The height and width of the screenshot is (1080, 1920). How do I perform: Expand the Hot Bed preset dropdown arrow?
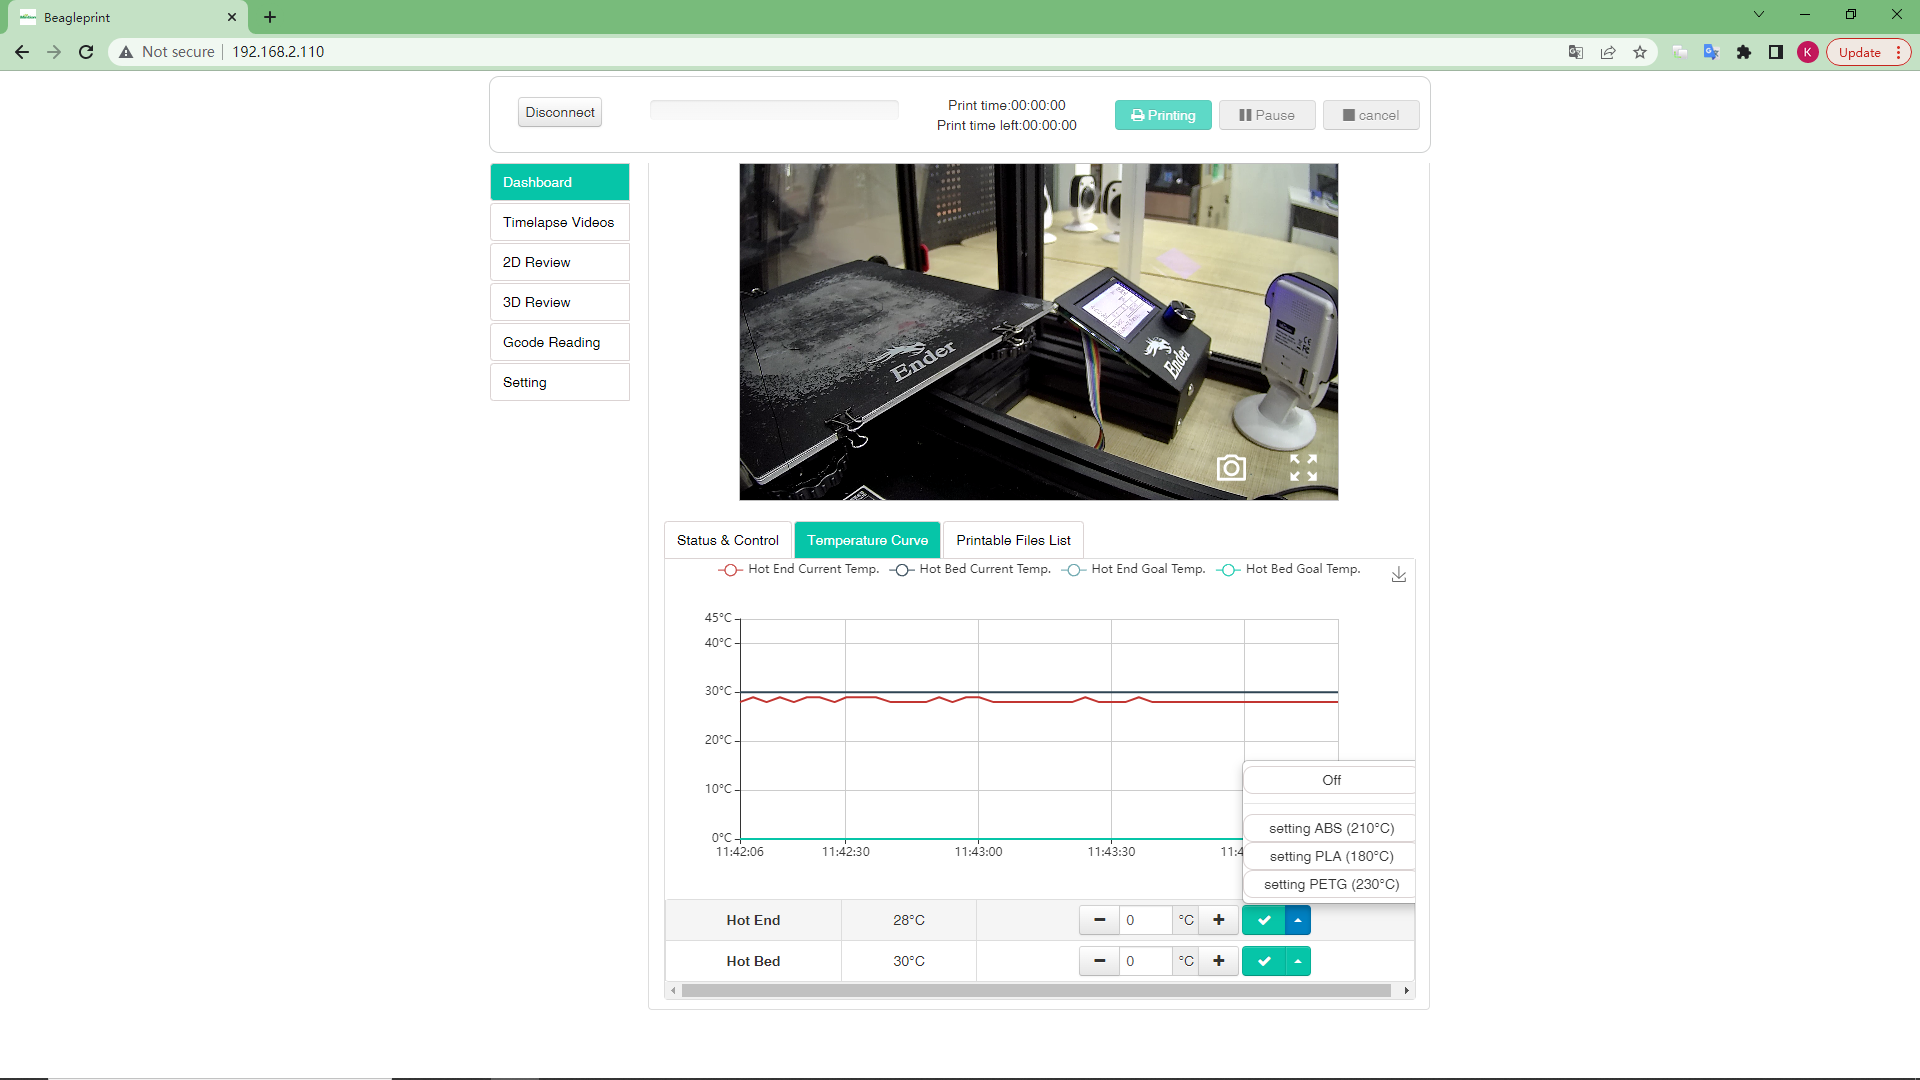(x=1298, y=961)
